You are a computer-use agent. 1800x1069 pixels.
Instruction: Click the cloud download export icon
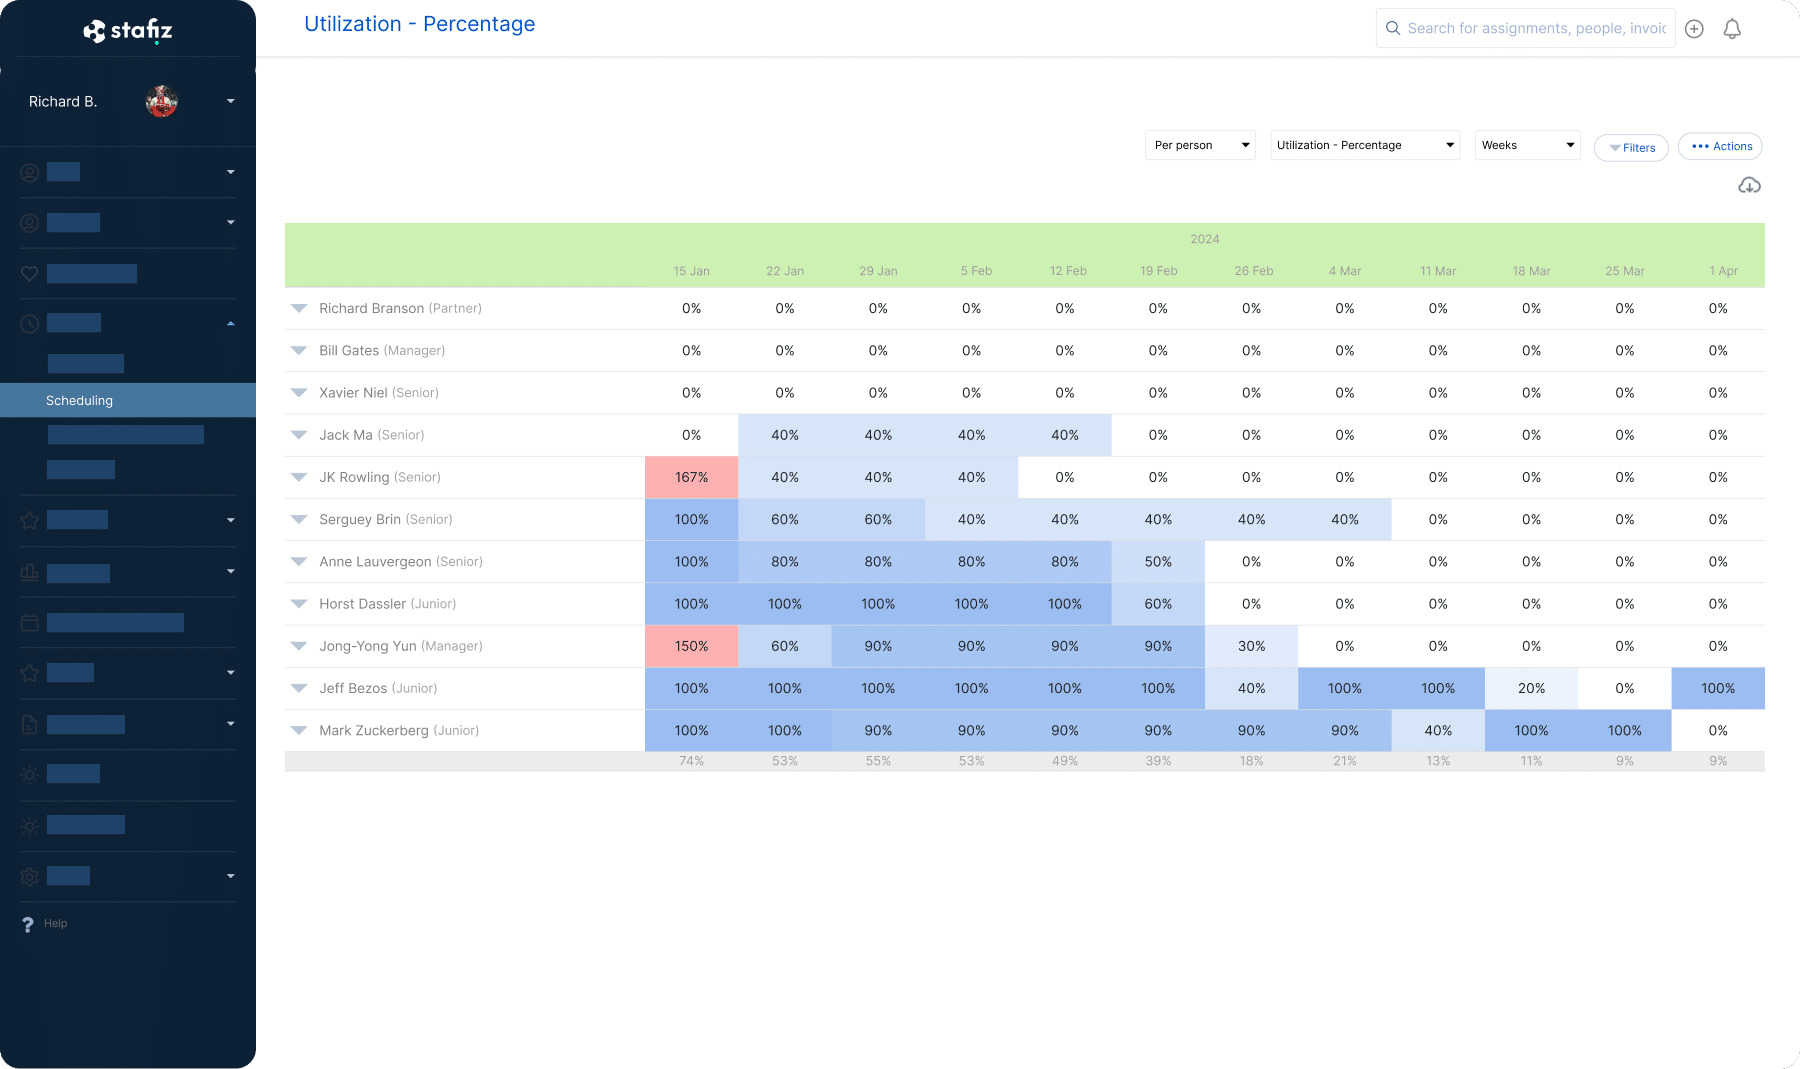pos(1749,186)
